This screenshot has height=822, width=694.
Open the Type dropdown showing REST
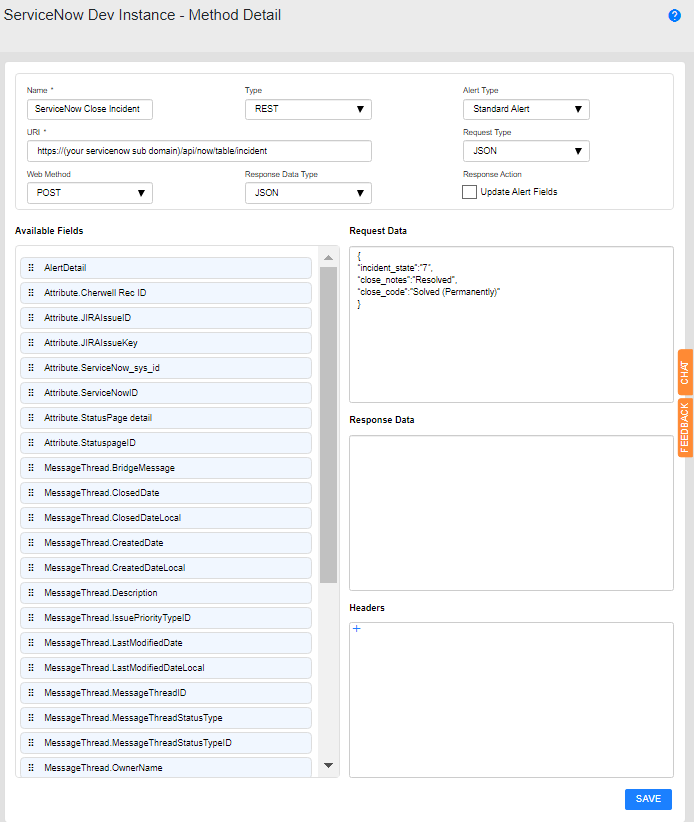click(x=308, y=109)
